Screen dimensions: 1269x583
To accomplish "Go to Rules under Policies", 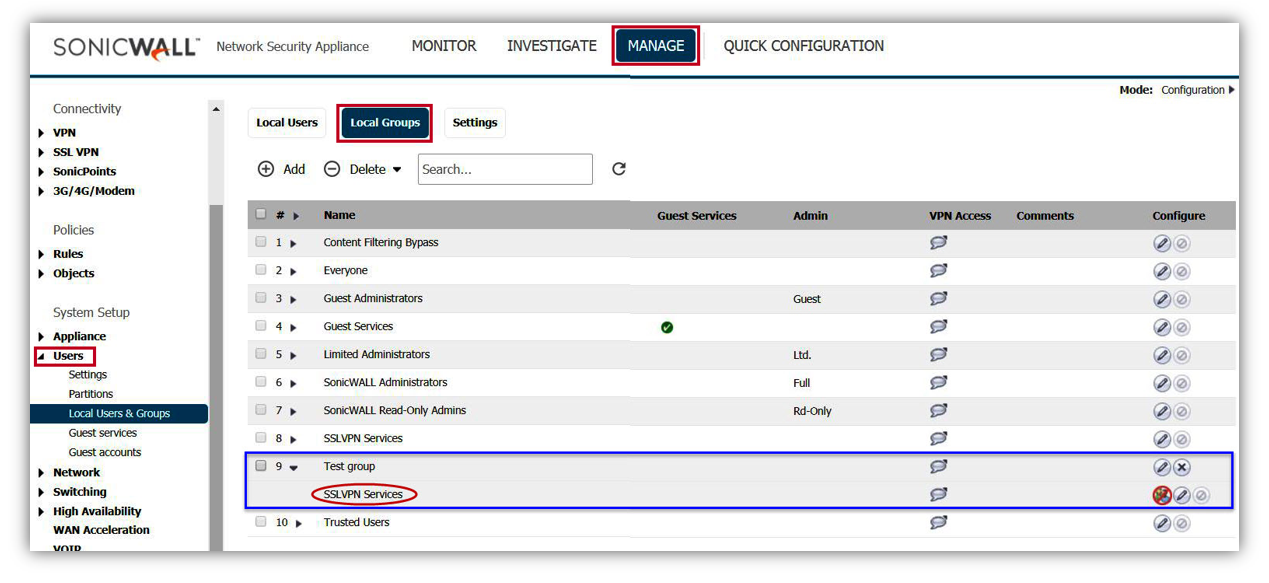I will coord(68,254).
